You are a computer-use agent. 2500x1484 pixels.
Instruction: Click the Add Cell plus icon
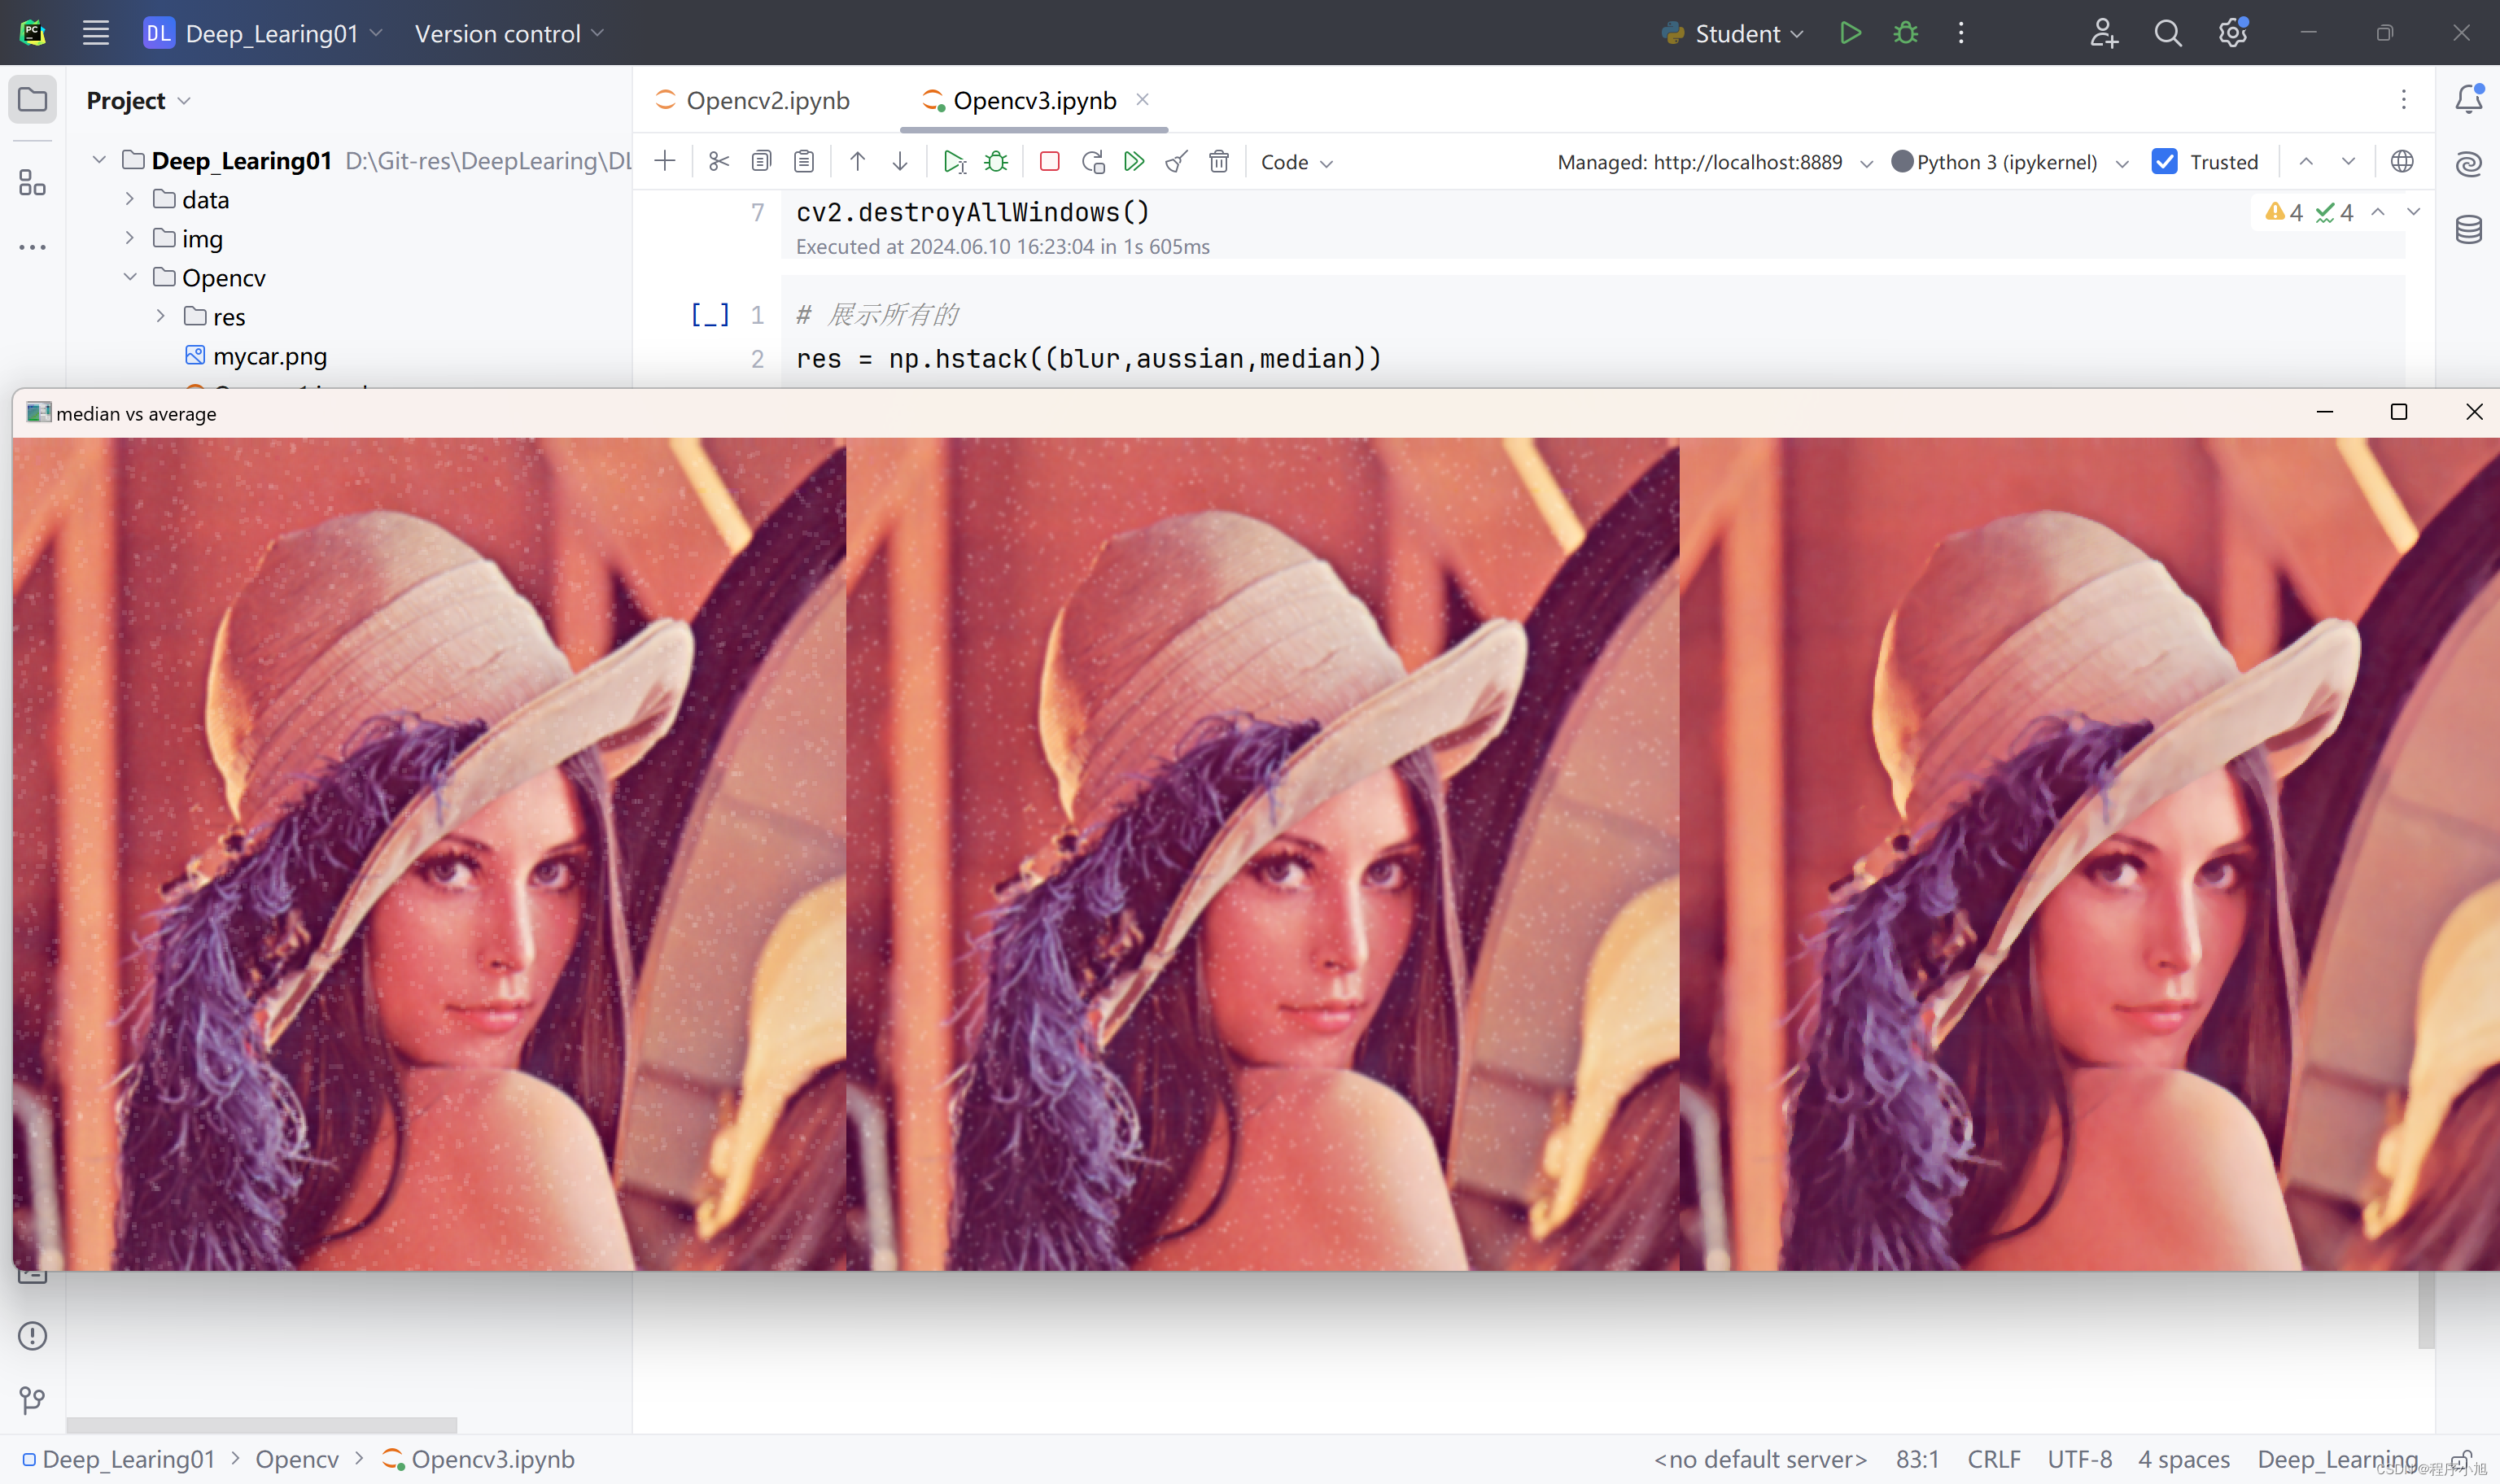pos(665,162)
